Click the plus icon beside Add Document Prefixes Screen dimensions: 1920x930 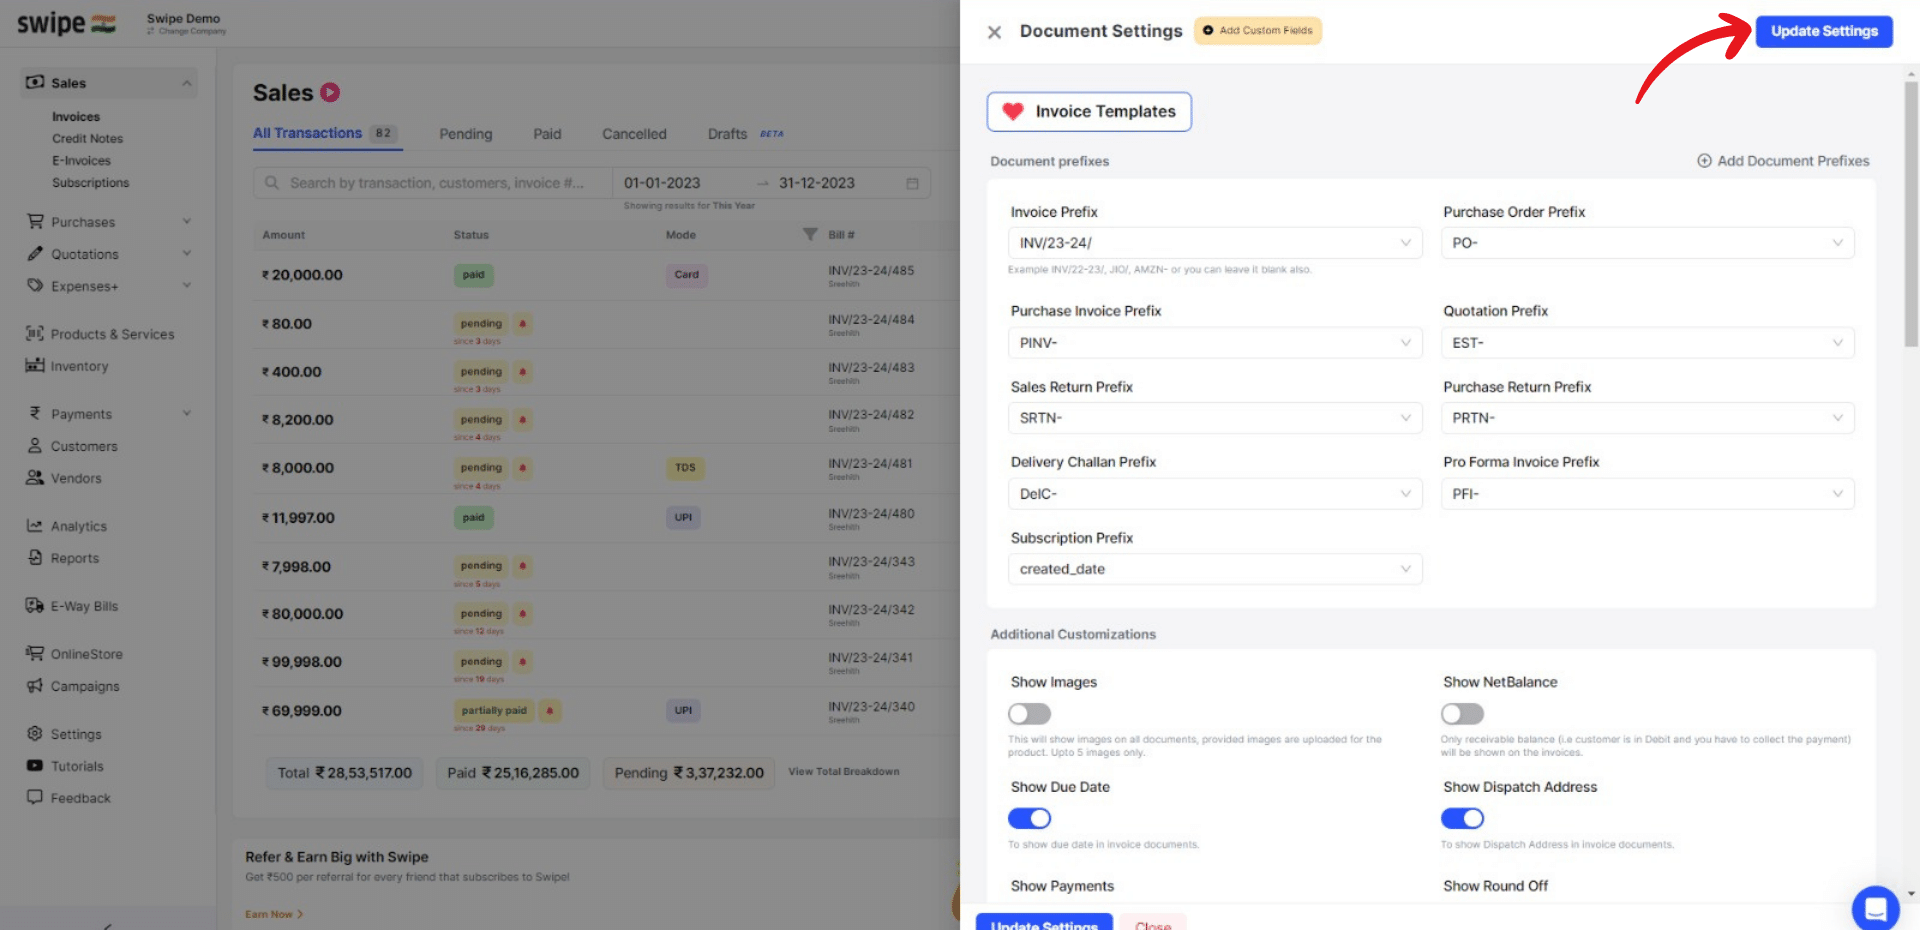pyautogui.click(x=1704, y=161)
